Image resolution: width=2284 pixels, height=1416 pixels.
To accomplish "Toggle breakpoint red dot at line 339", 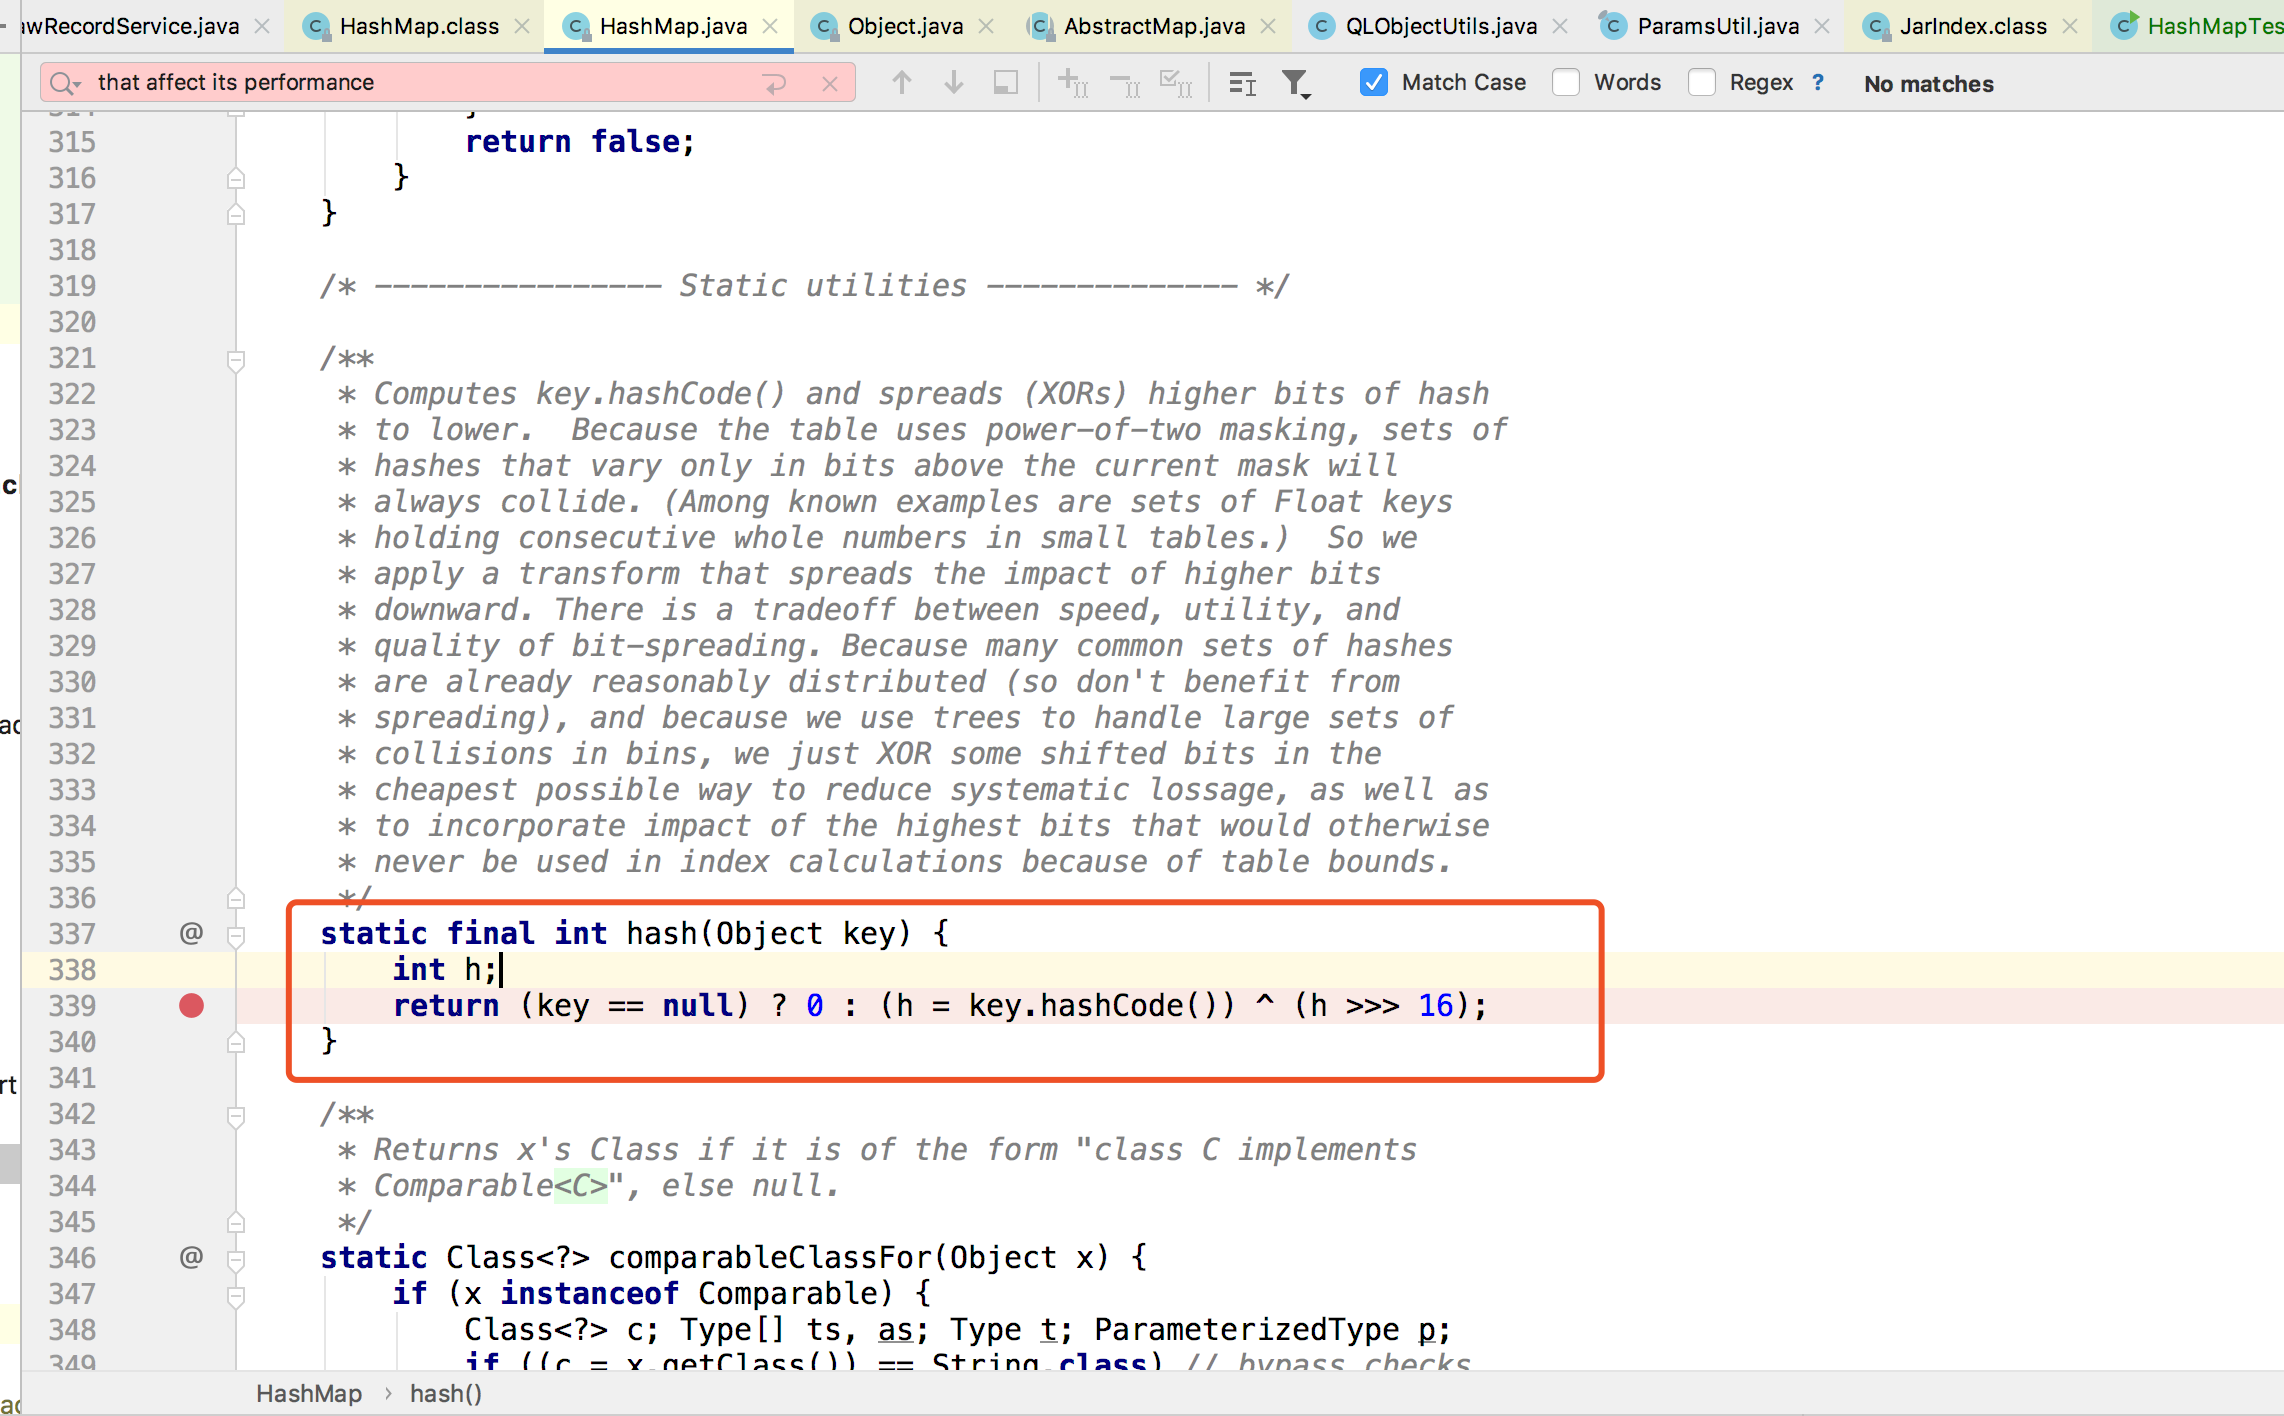I will point(191,1006).
